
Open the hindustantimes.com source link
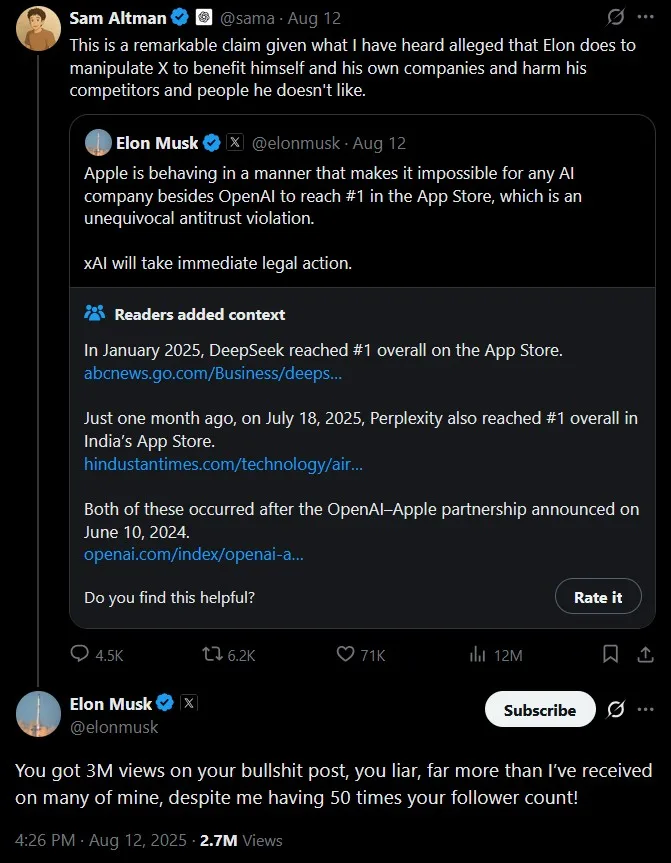[223, 464]
